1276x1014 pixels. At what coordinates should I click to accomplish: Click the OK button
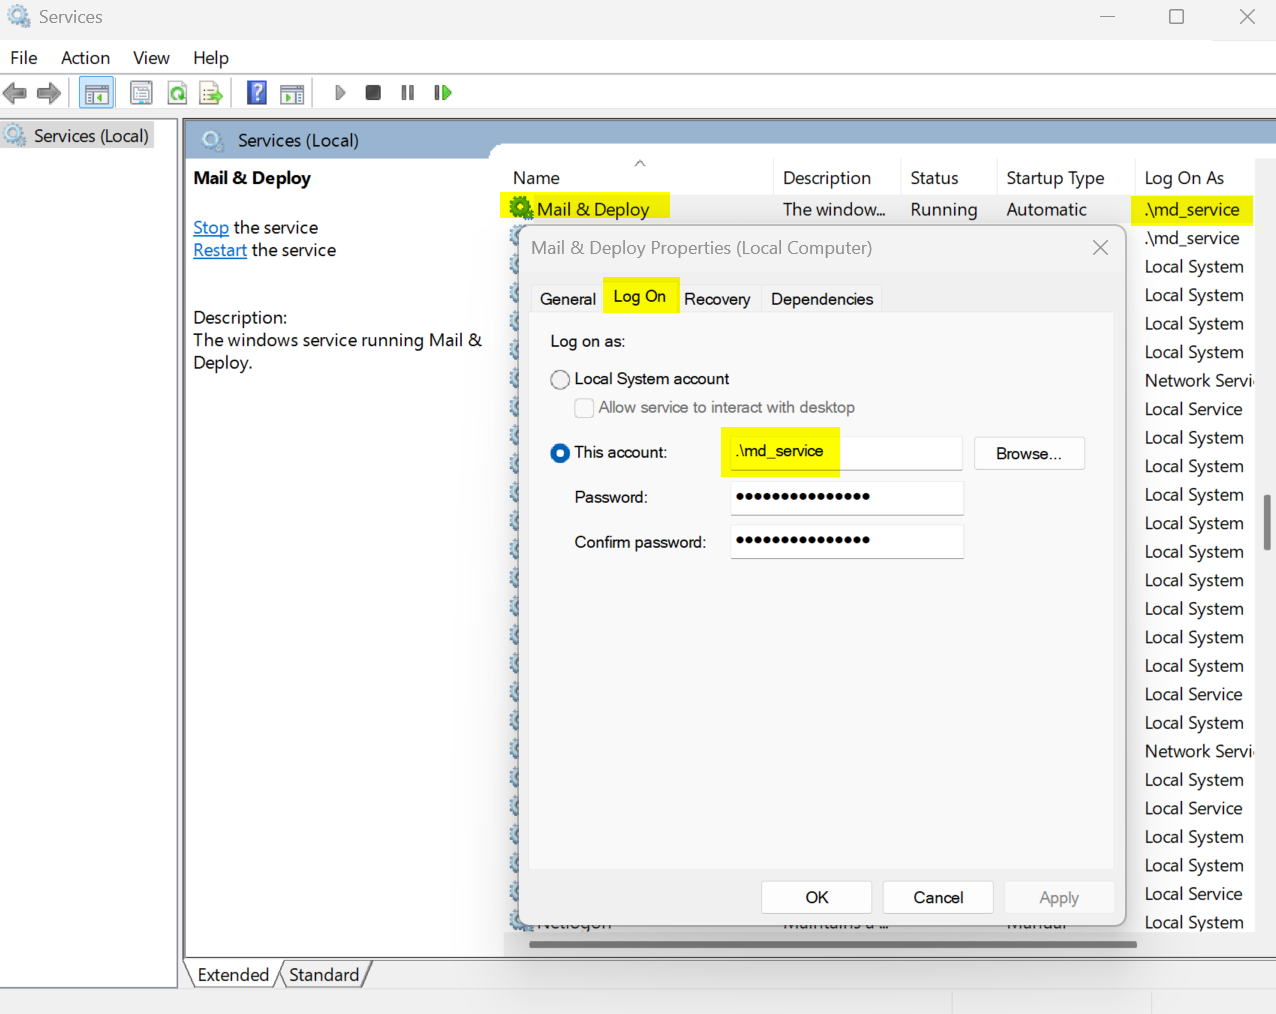(x=817, y=897)
